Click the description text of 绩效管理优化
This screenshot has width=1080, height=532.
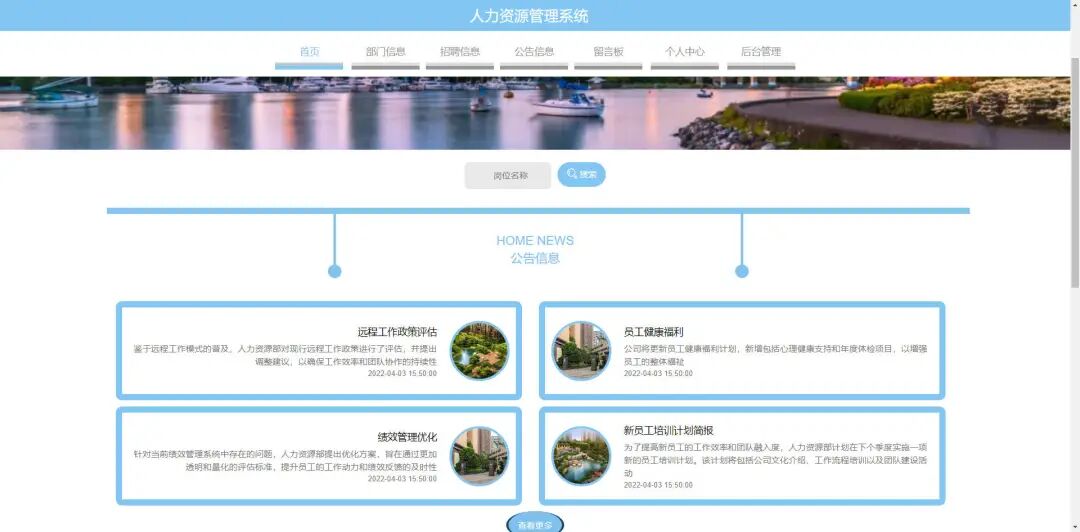point(285,460)
